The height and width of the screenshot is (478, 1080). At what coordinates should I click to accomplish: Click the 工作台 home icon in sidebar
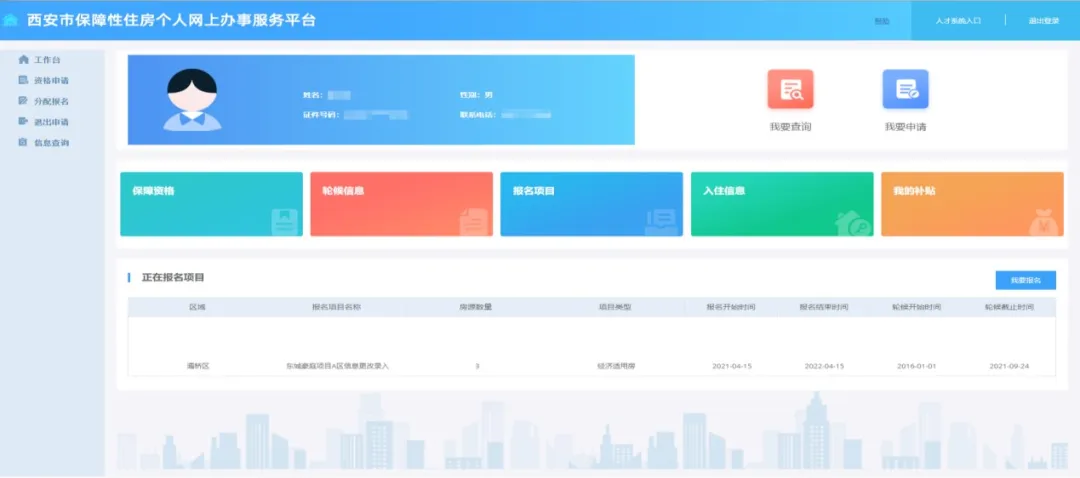pyautogui.click(x=23, y=60)
